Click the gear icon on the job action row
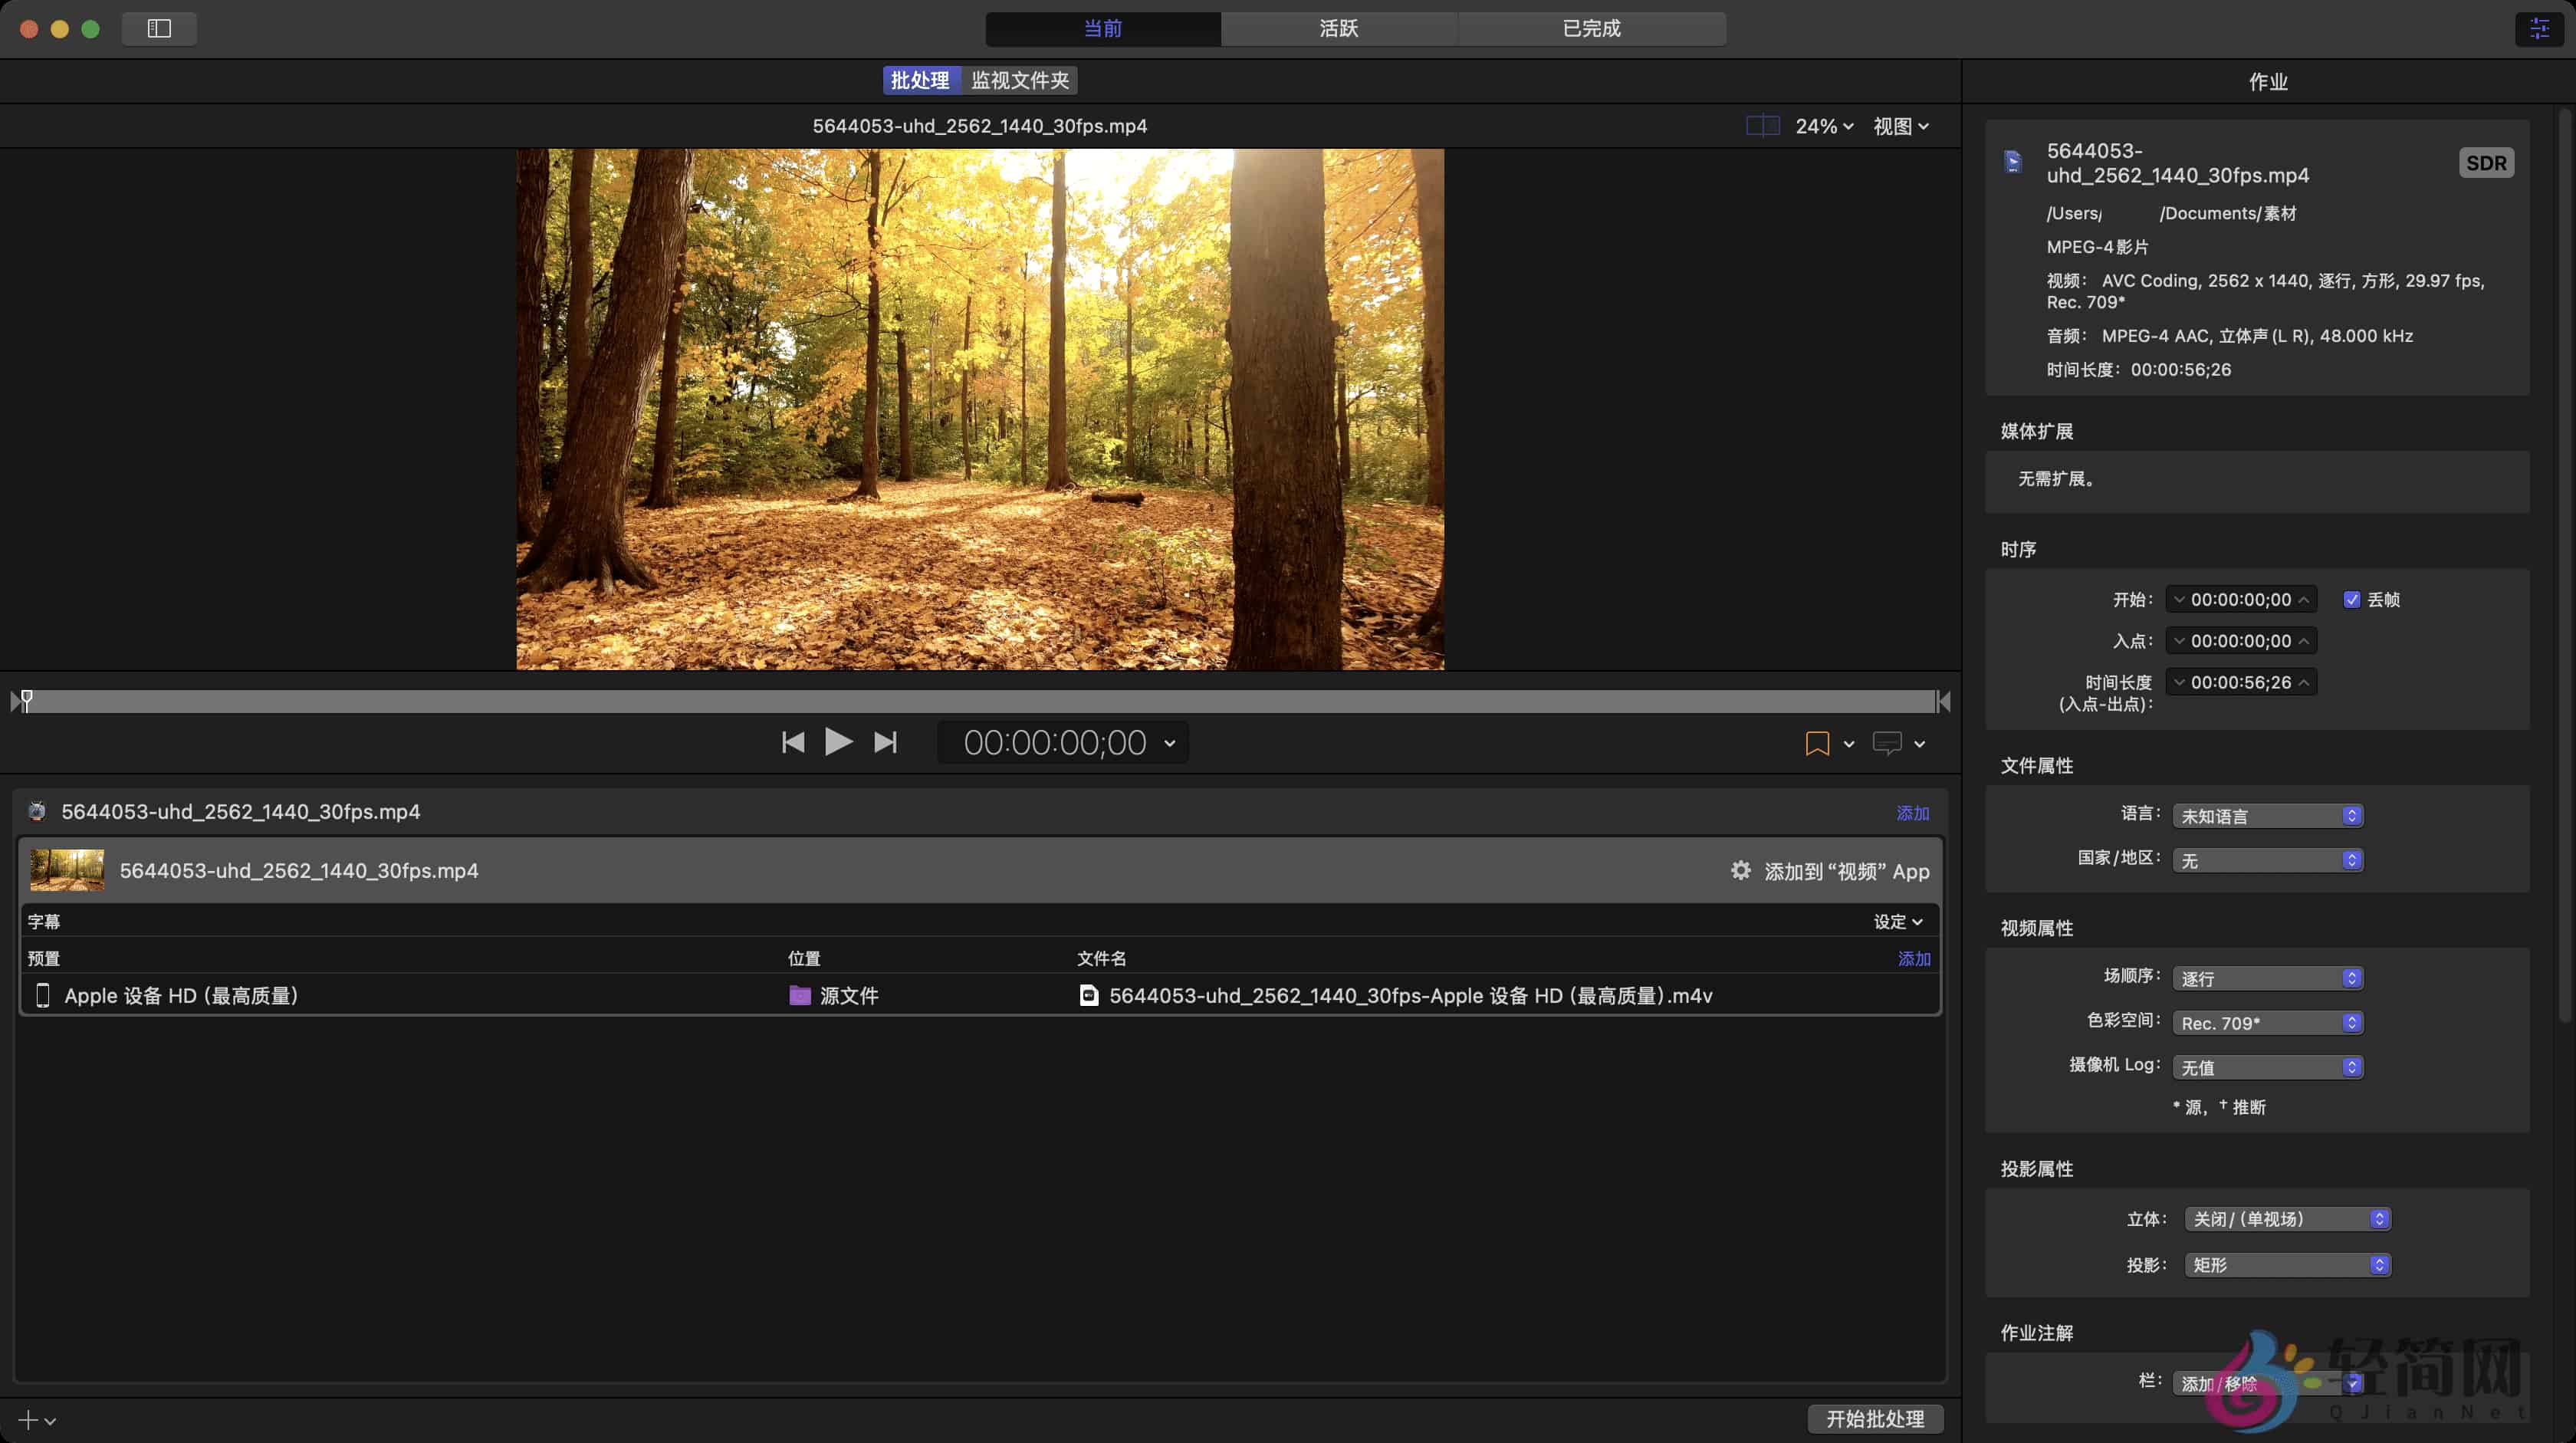The image size is (2576, 1443). [x=1740, y=870]
